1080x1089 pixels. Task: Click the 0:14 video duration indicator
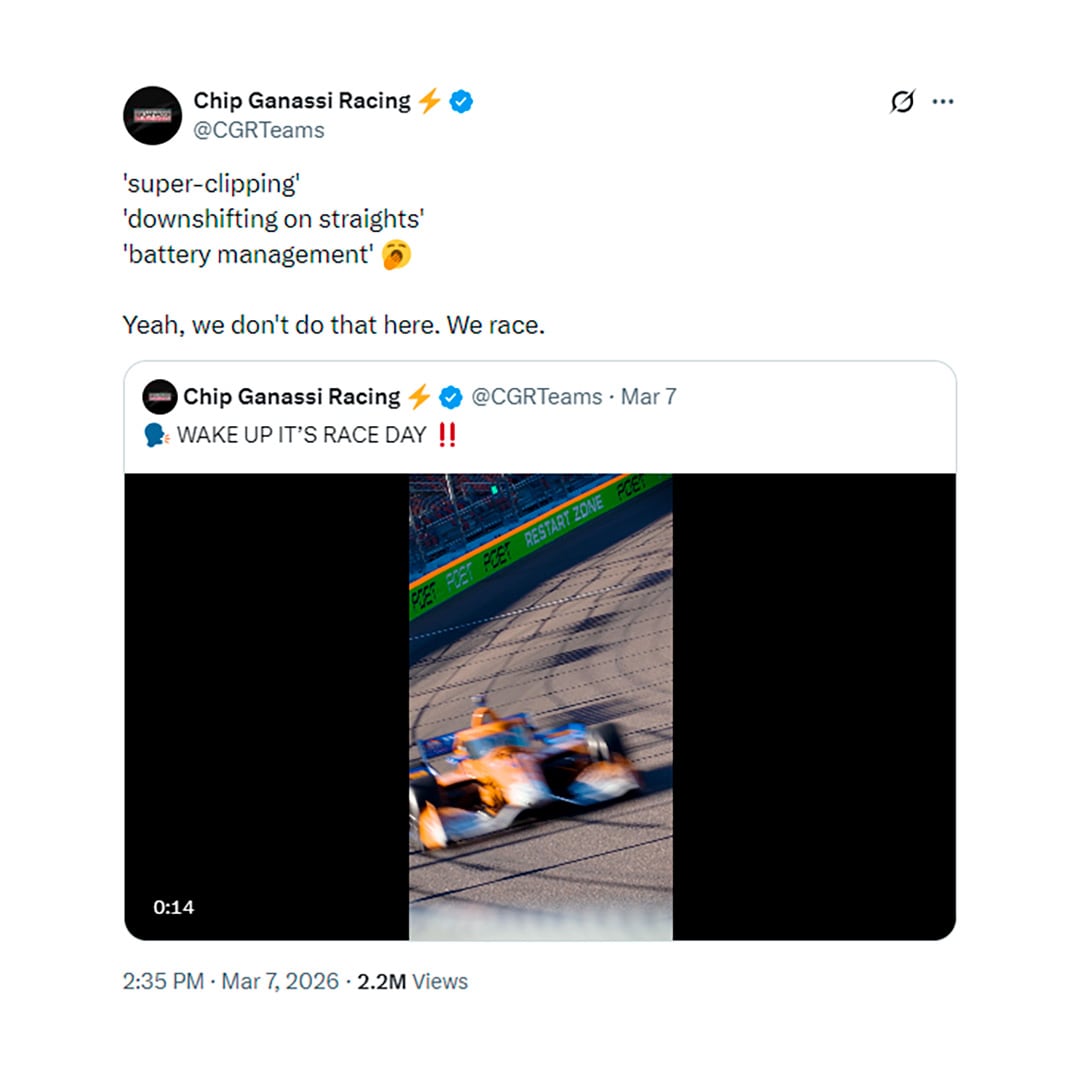point(172,908)
